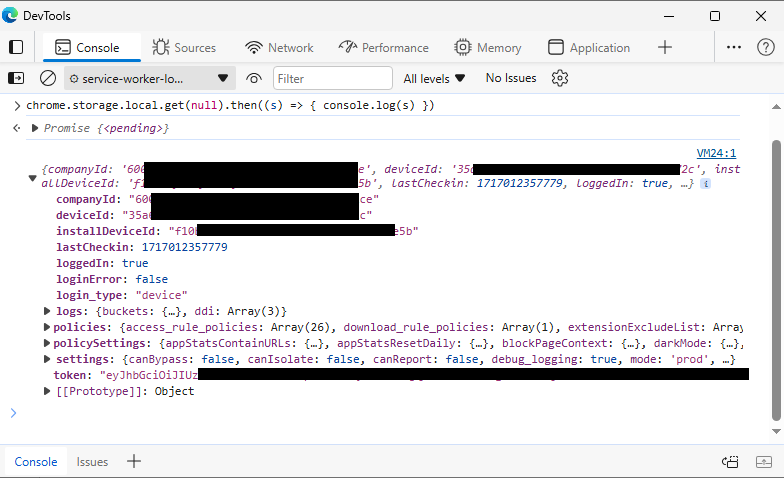Open the VM24:1 source link
The height and width of the screenshot is (478, 784).
(716, 153)
